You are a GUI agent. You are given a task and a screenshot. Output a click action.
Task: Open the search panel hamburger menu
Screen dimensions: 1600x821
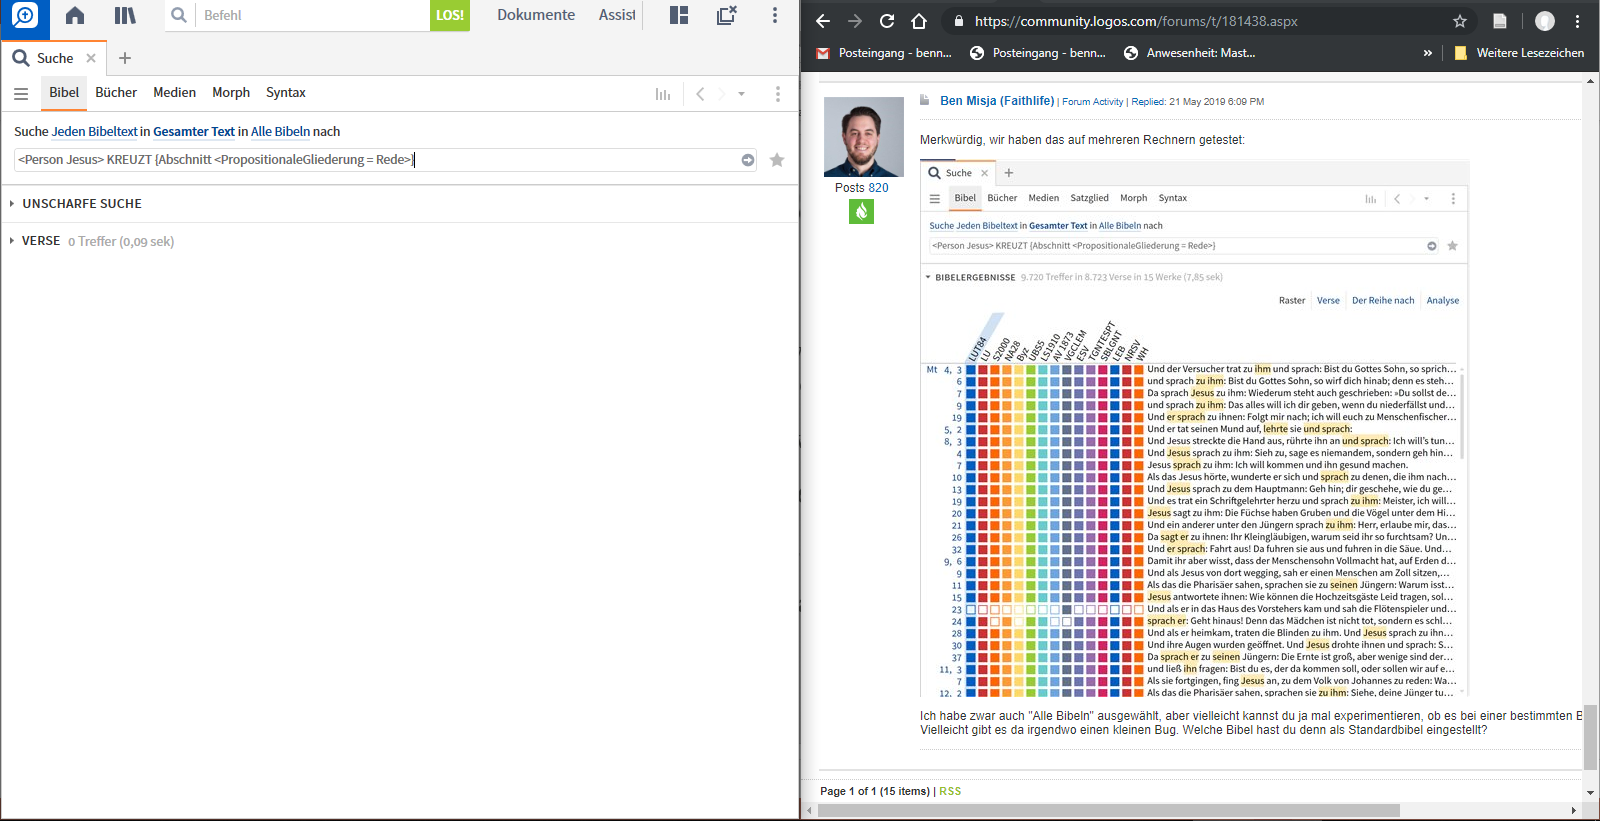click(21, 93)
